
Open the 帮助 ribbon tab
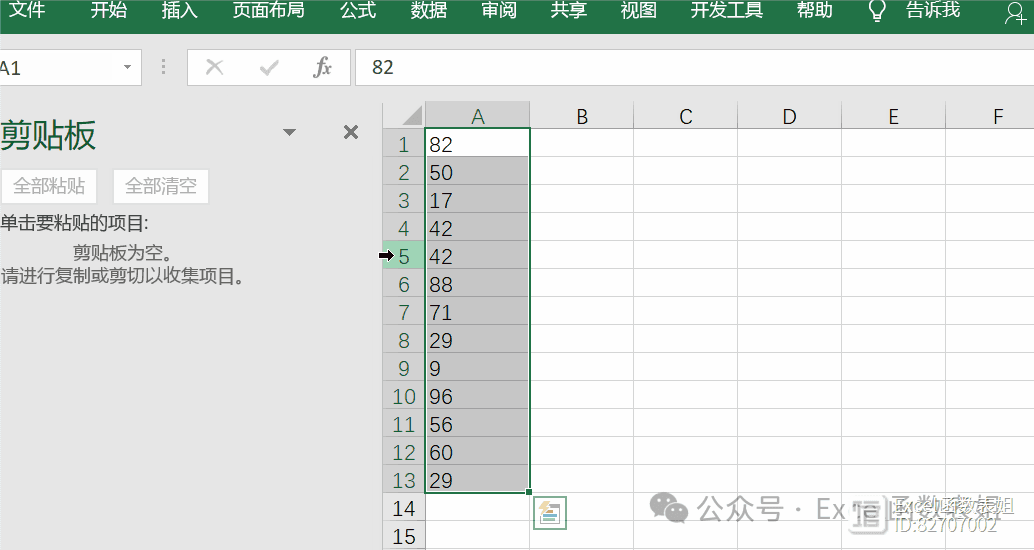pos(814,10)
